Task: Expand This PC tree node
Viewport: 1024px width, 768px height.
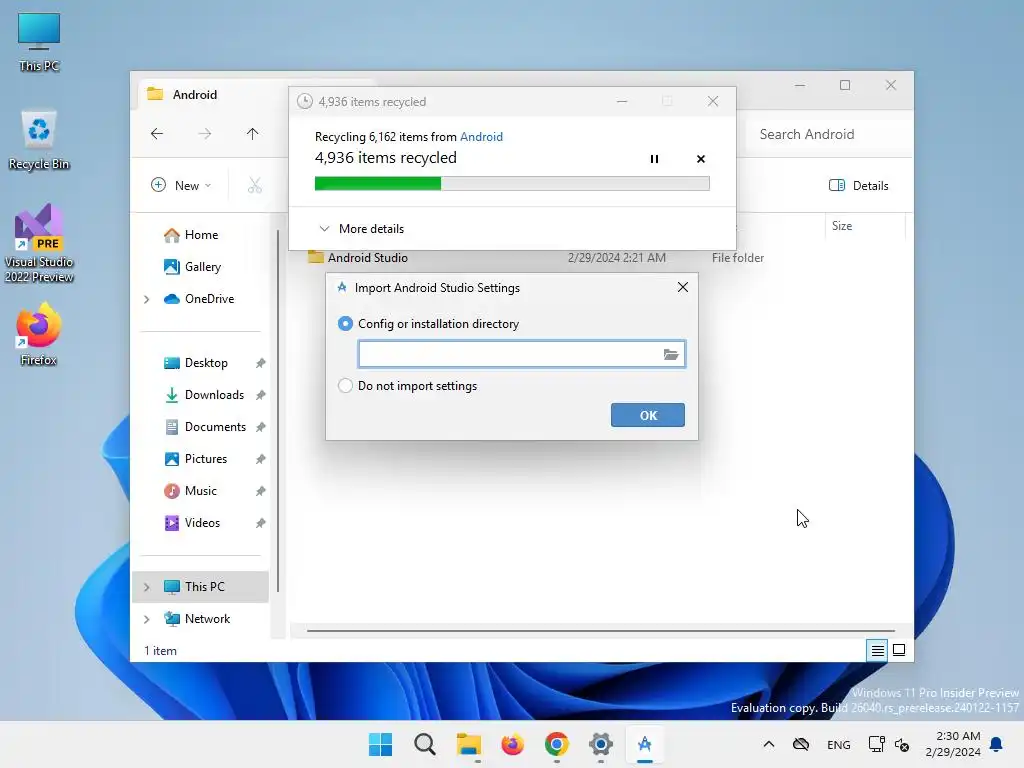Action: [147, 587]
